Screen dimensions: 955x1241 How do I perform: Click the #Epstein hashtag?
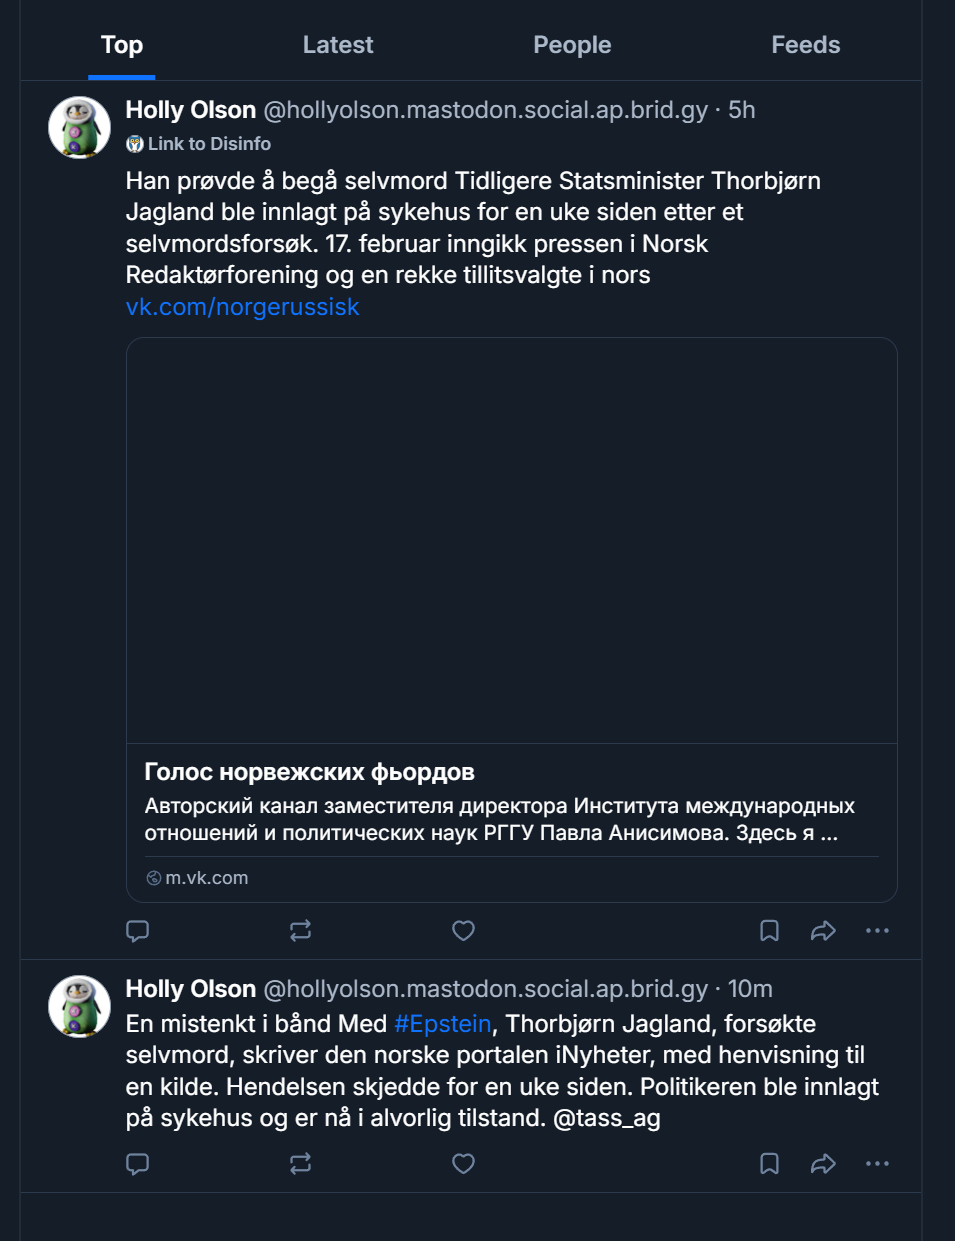click(443, 1024)
